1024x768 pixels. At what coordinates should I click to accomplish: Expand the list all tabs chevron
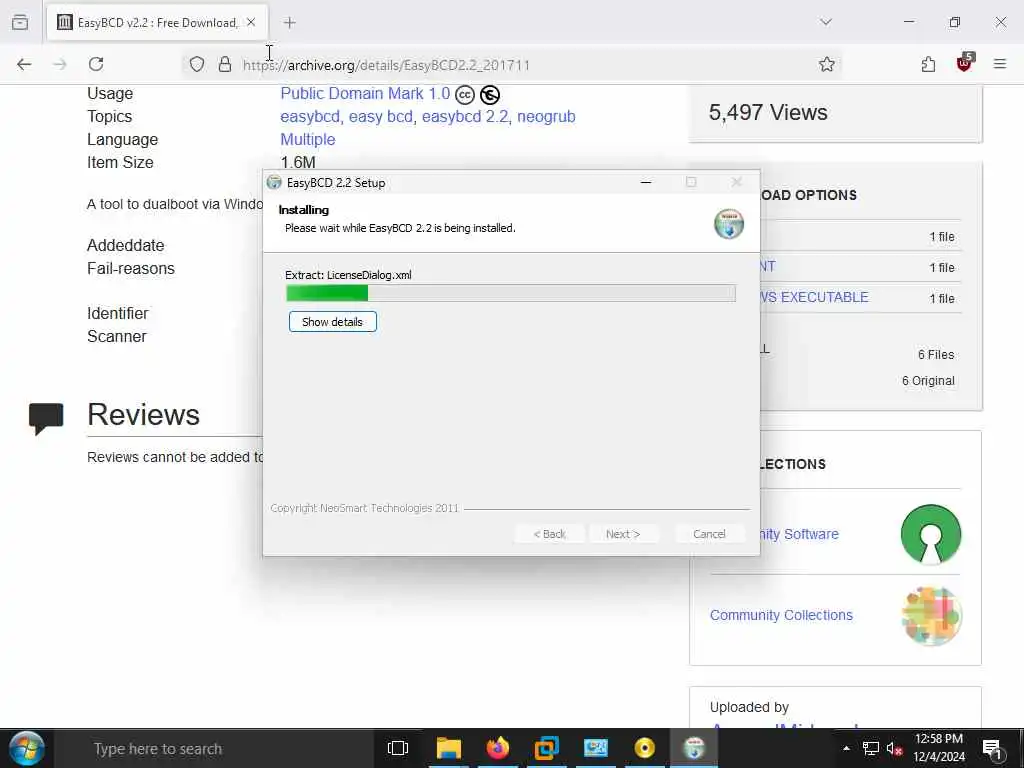point(826,22)
